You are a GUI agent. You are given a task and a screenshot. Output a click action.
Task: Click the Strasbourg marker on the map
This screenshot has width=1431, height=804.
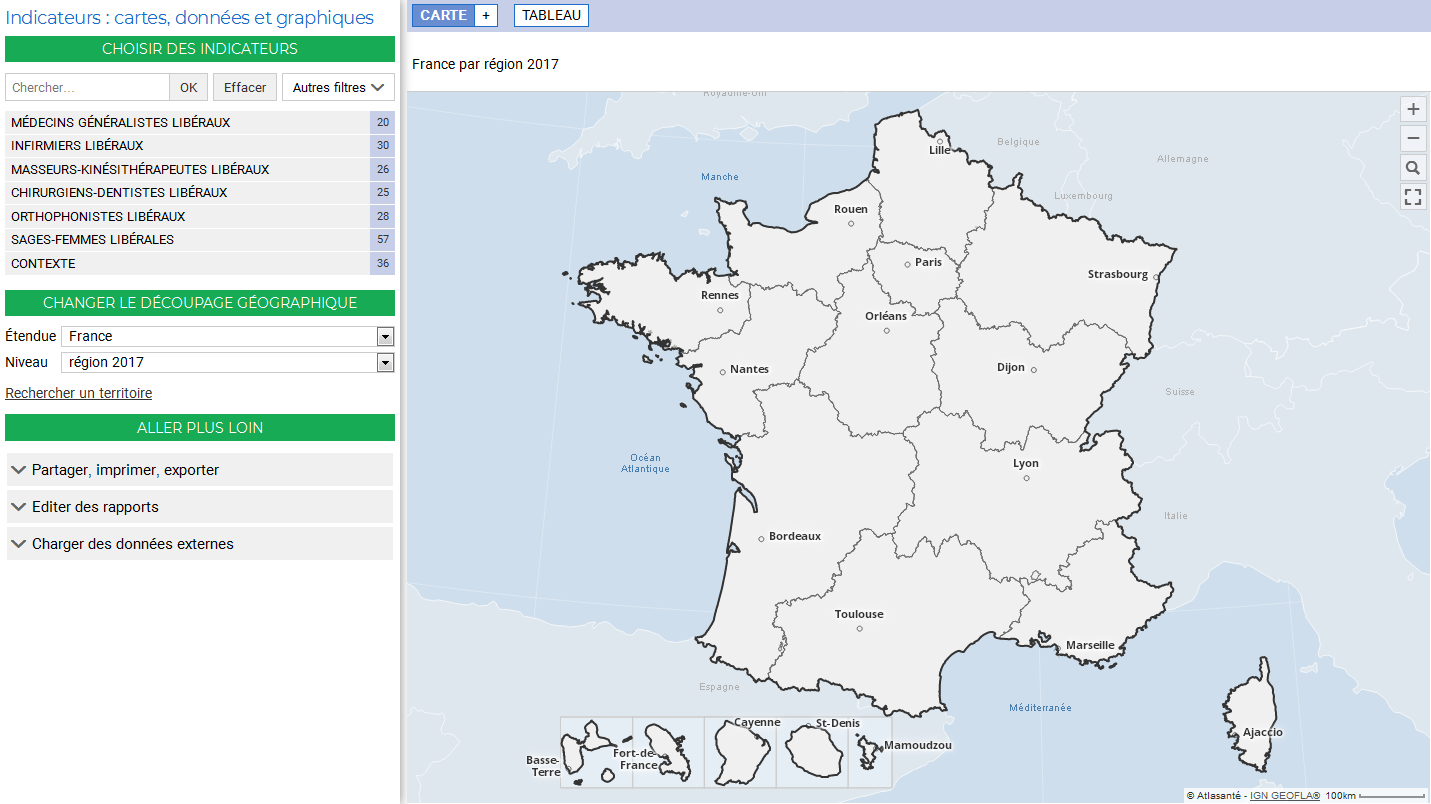pyautogui.click(x=1156, y=277)
